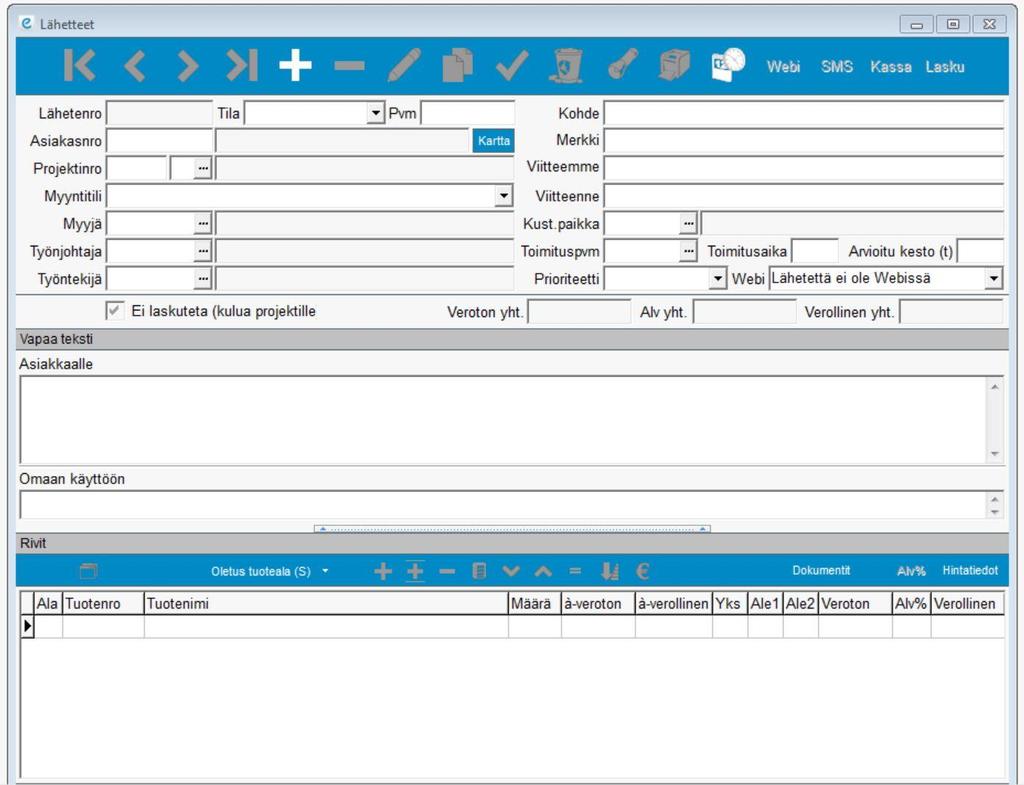Toggle the Ei laskuteta checkbox
Screen dimensions: 1024x785
click(115, 311)
